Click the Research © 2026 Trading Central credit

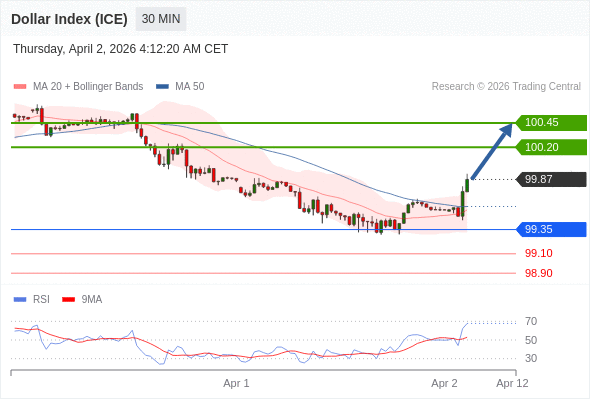(506, 87)
